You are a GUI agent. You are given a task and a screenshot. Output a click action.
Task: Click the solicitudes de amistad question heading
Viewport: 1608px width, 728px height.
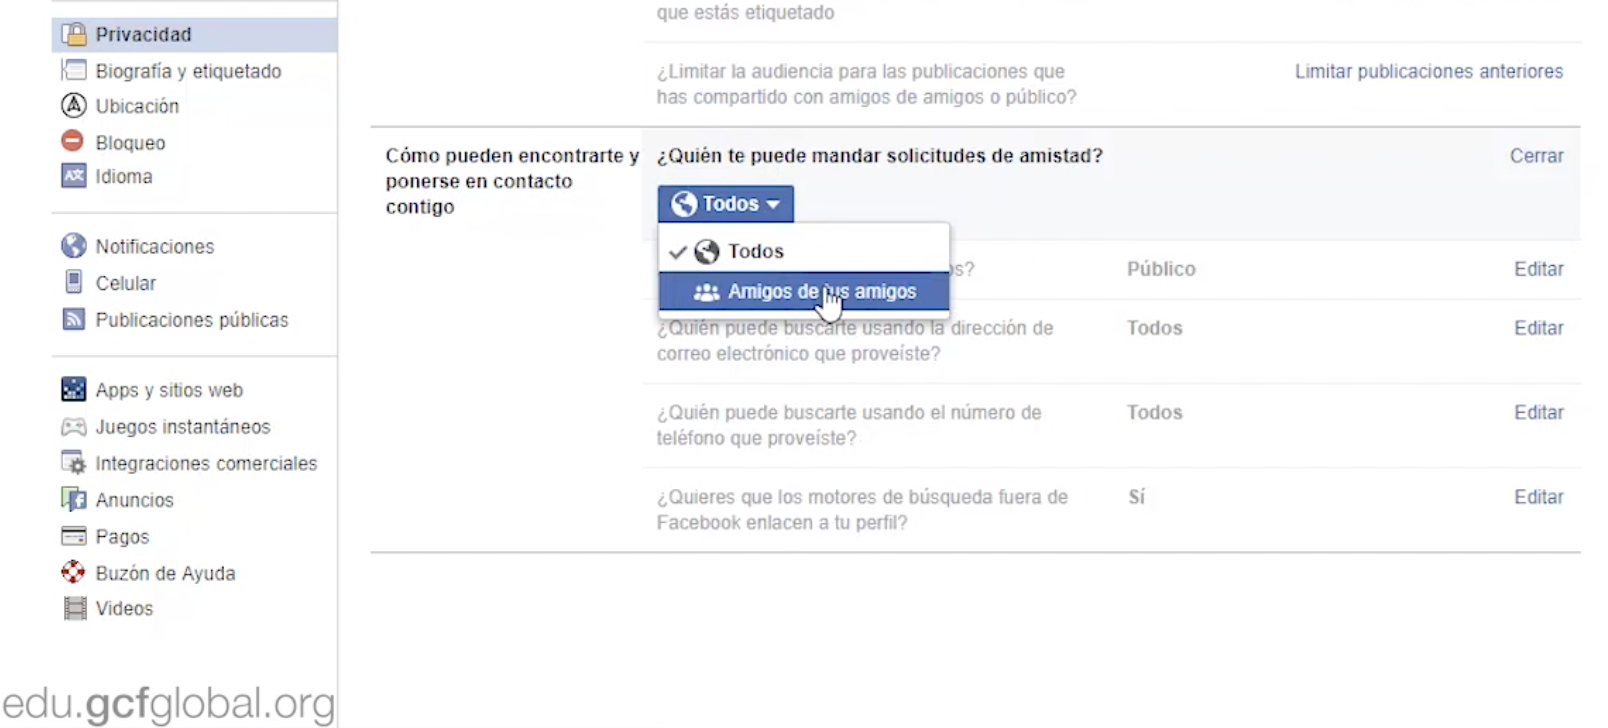(879, 156)
